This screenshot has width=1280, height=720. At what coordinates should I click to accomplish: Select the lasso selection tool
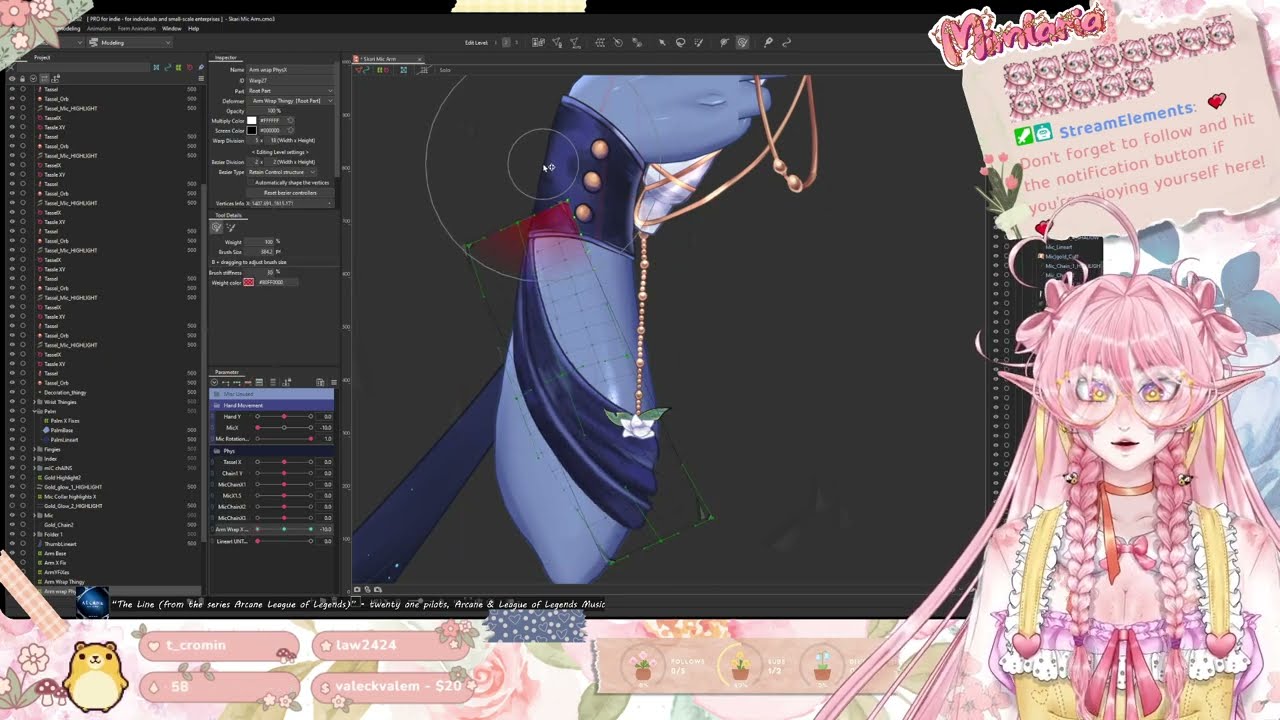point(681,43)
